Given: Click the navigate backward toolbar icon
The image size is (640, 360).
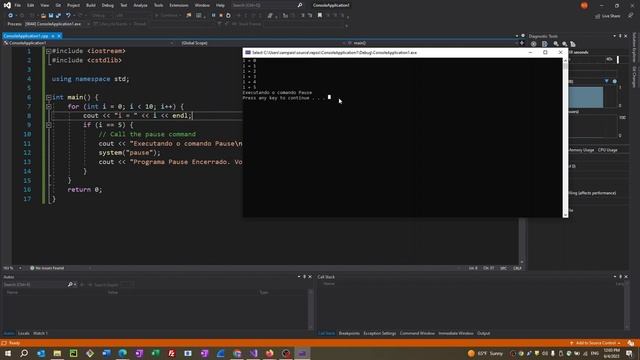Looking at the screenshot, I should tap(10, 16).
